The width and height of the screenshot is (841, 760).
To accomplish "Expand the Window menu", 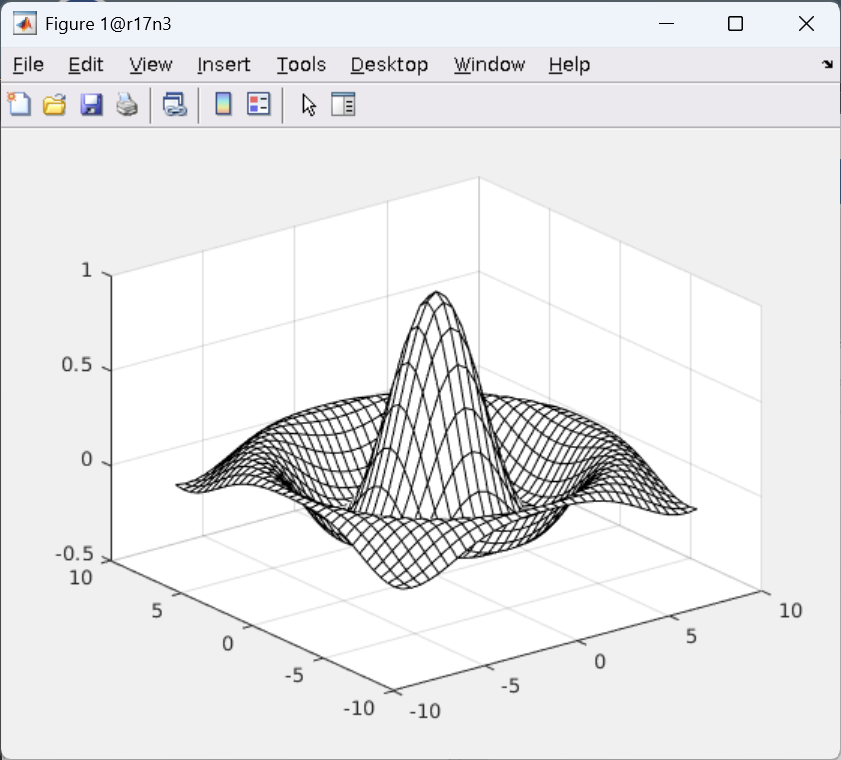I will 489,65.
